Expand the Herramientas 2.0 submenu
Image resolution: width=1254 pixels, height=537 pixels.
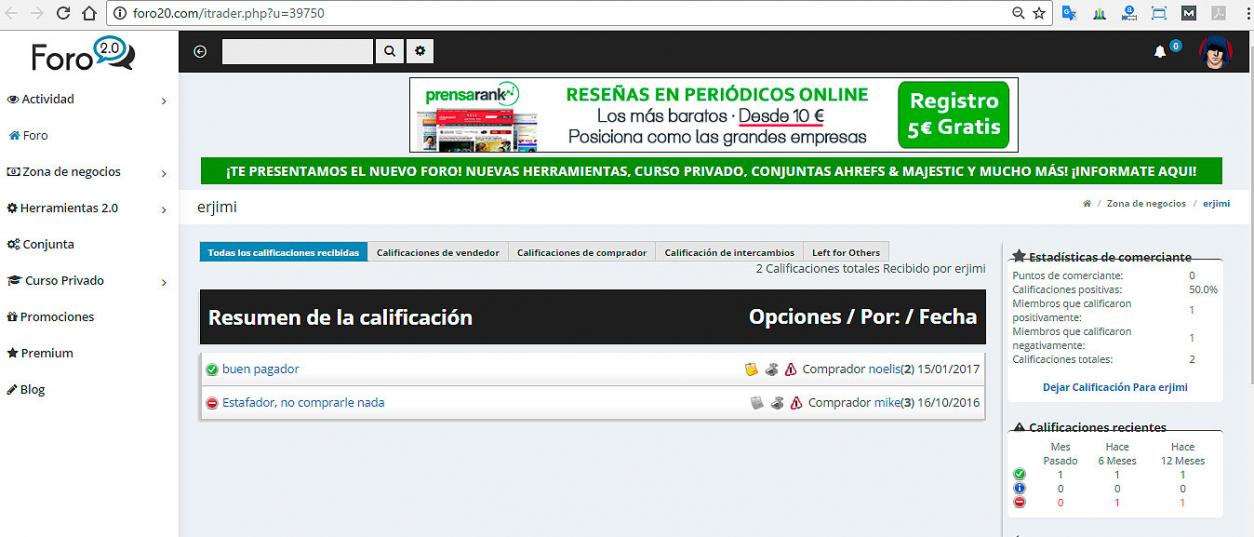click(164, 209)
